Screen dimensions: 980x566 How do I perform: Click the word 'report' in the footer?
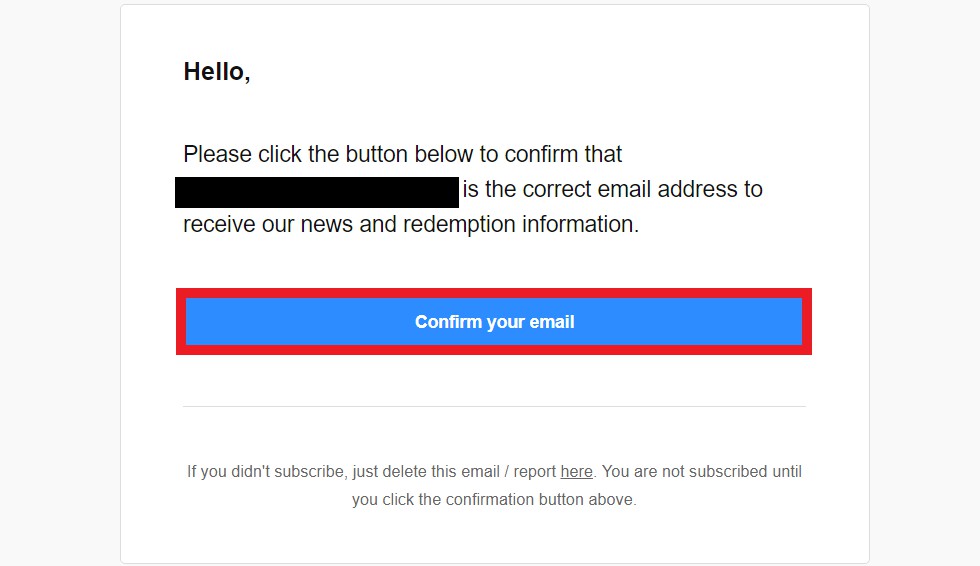[533, 471]
